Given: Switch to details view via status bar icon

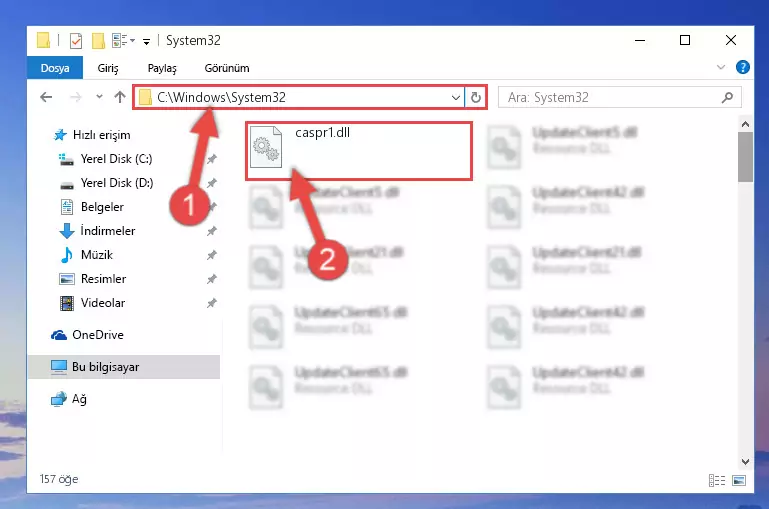Looking at the screenshot, I should click(x=717, y=481).
